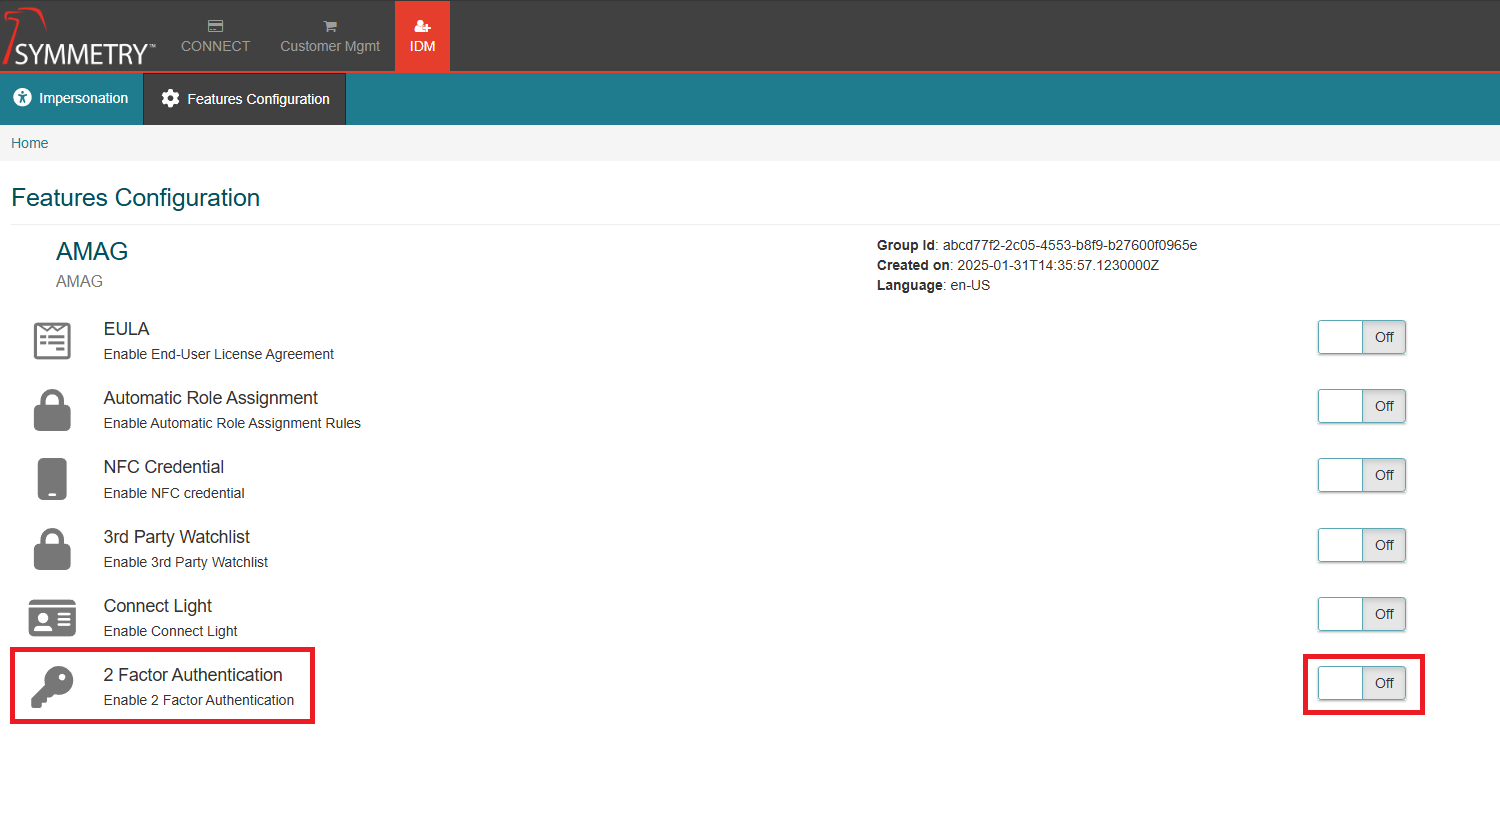Switch on Connect Light toggle
The height and width of the screenshot is (829, 1500).
(x=1362, y=614)
